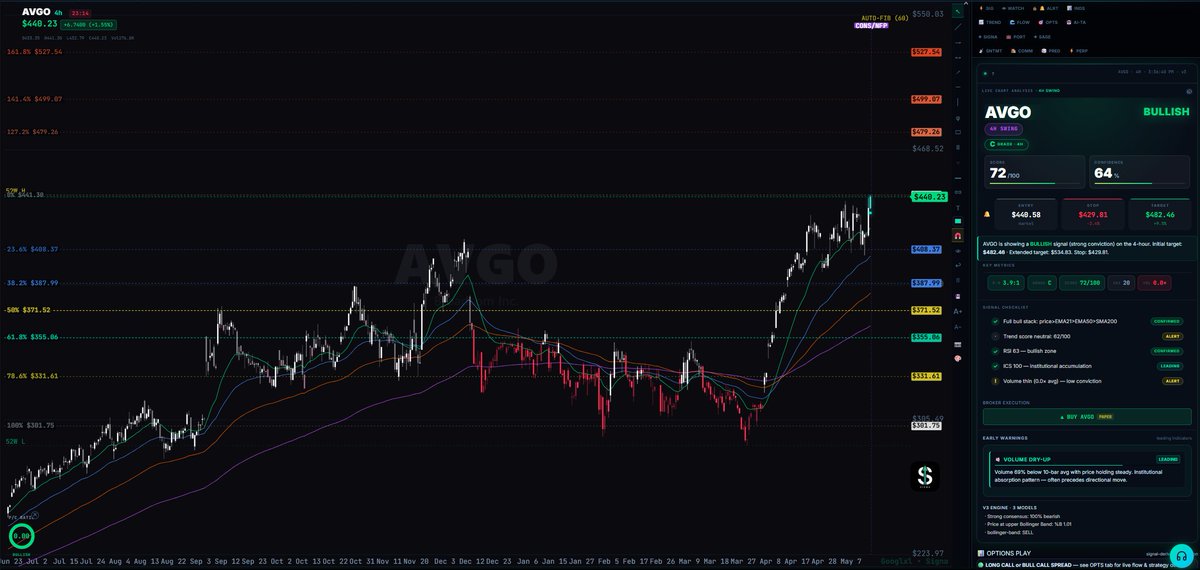Click the settings icon in Live Chart Analysis header
The image size is (1200, 570).
click(1189, 92)
